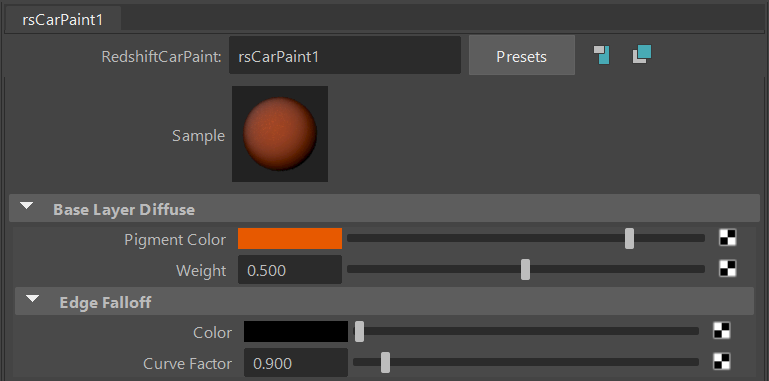Viewport: 769px width, 381px height.
Task: Click the Pigment Color label
Action: pos(175,240)
